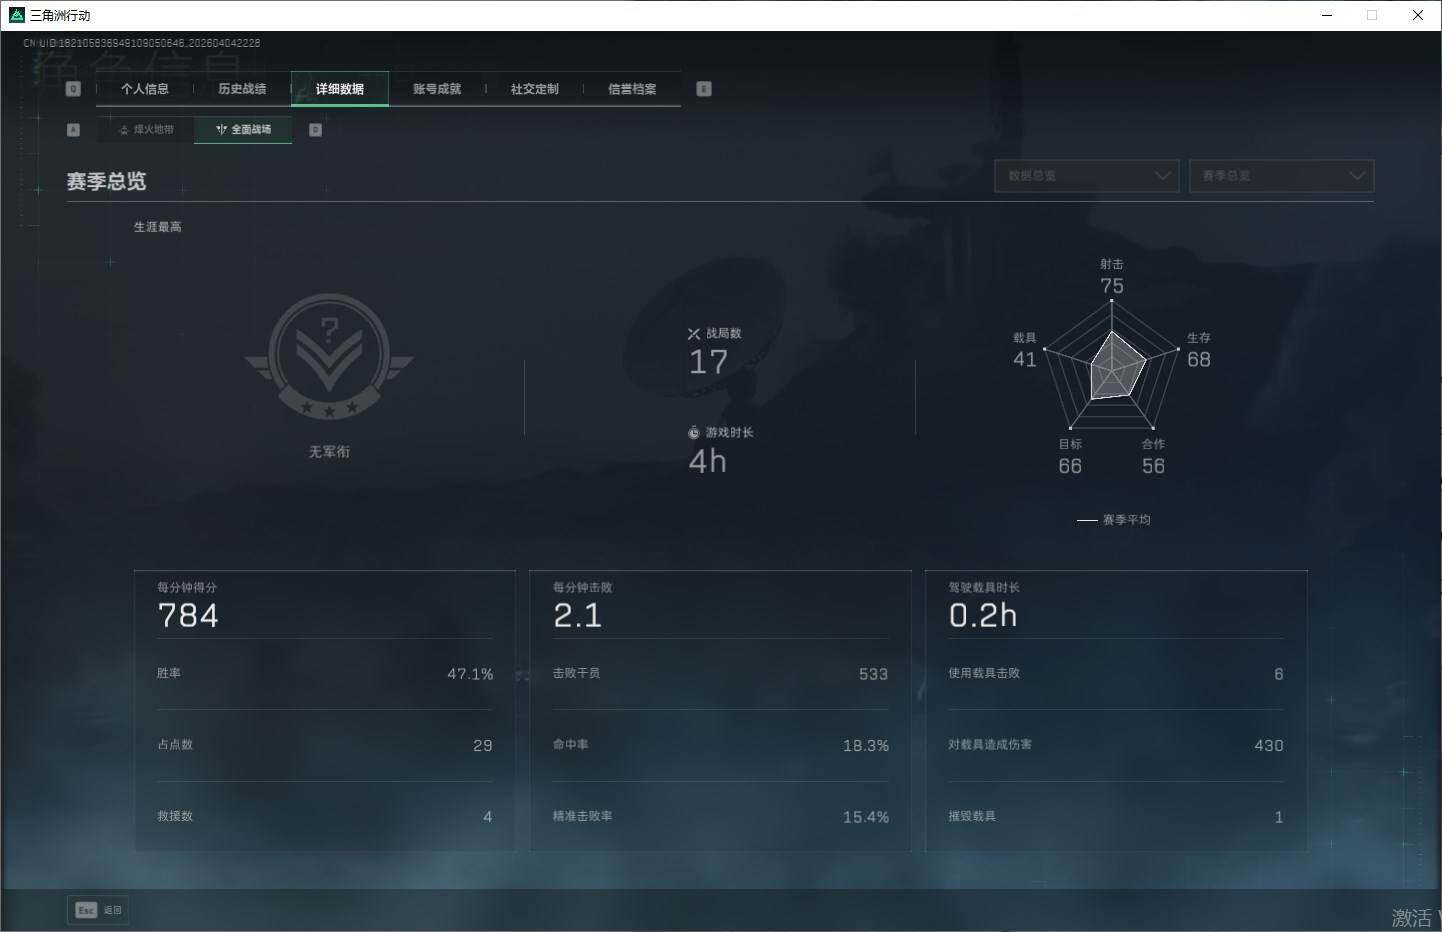This screenshot has width=1442, height=932.
Task: Expand the 数据总览 dropdown
Action: (x=1087, y=176)
